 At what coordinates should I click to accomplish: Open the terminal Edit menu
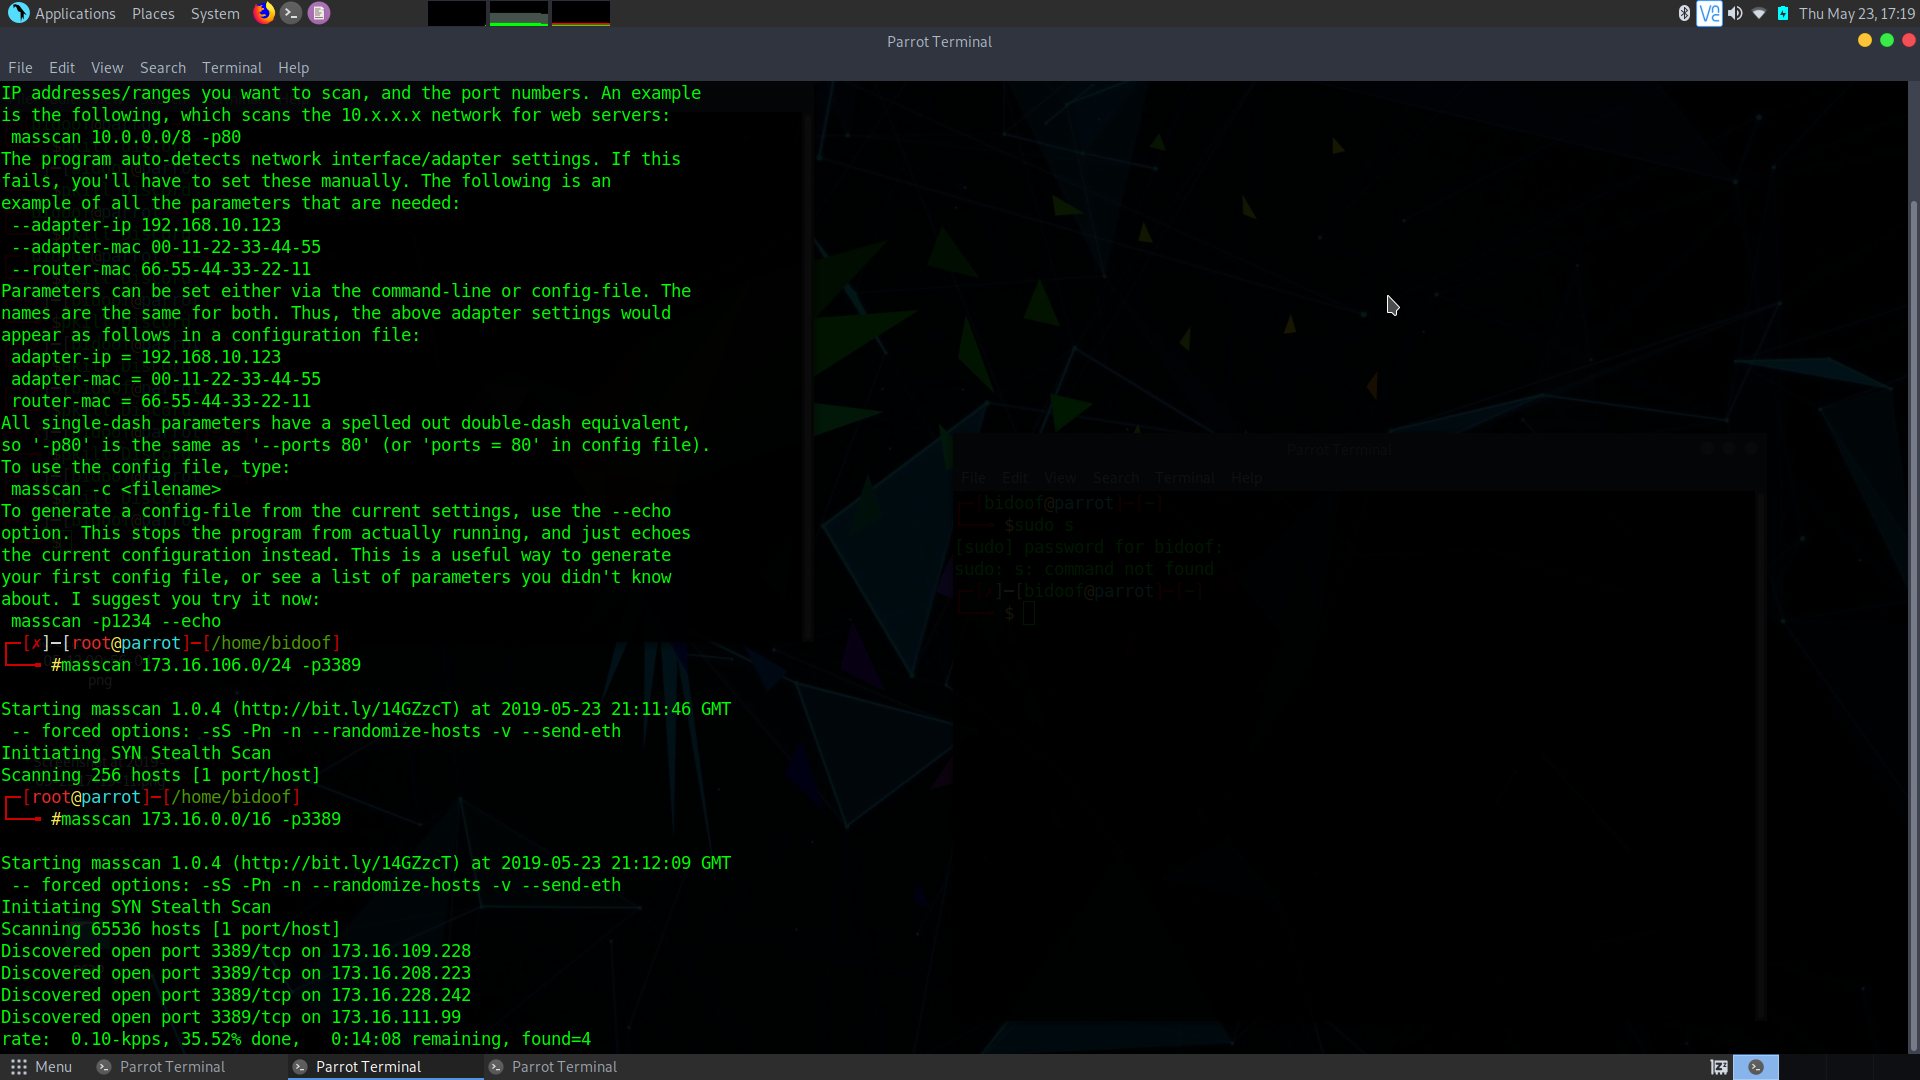[x=62, y=68]
